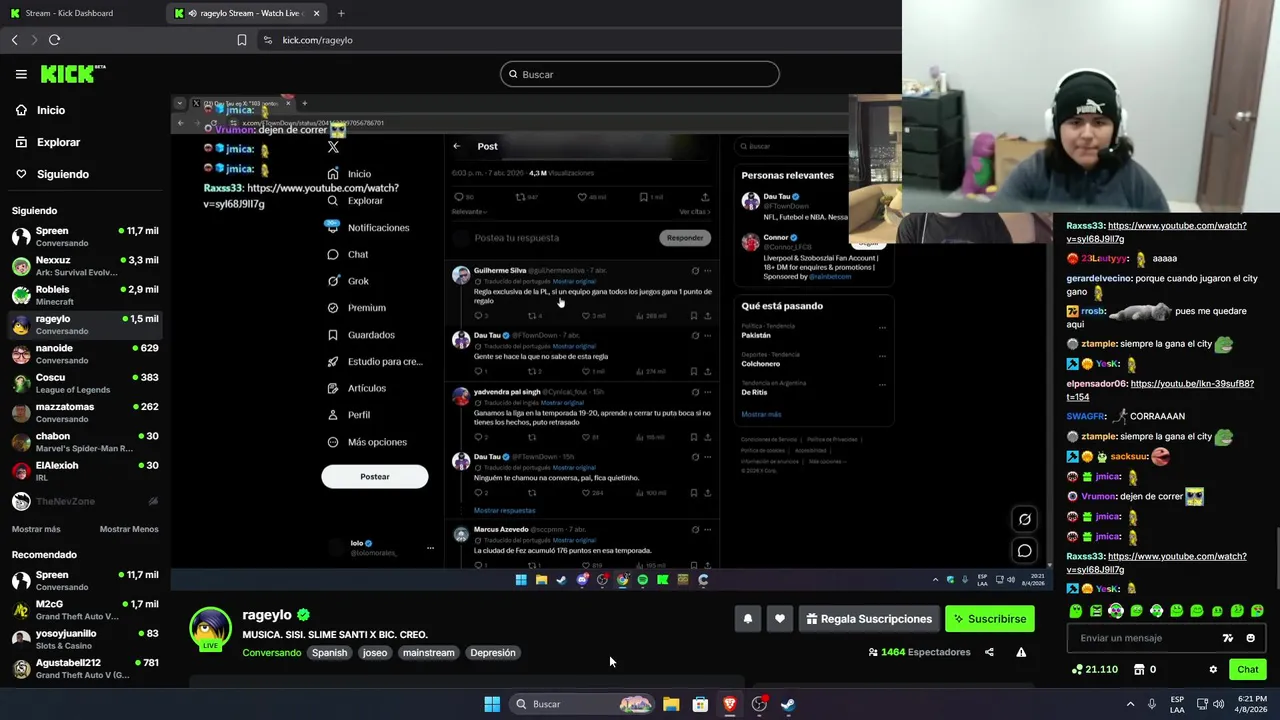This screenshot has width=1280, height=720.
Task: Open elpensador06's youtu.be link in chat
Action: click(1162, 390)
